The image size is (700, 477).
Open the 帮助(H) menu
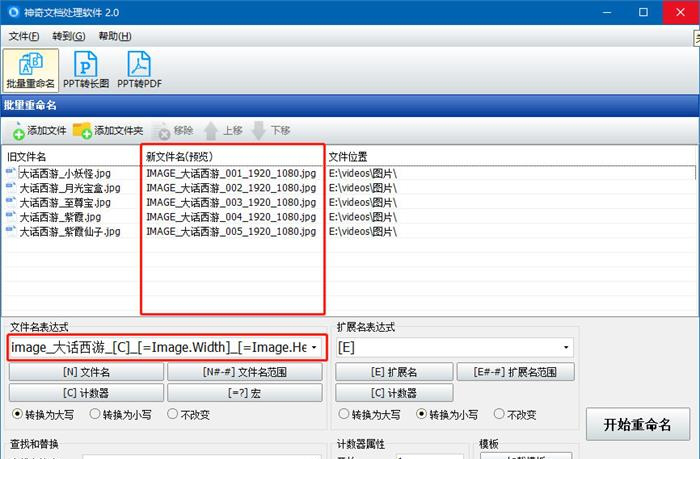[114, 36]
